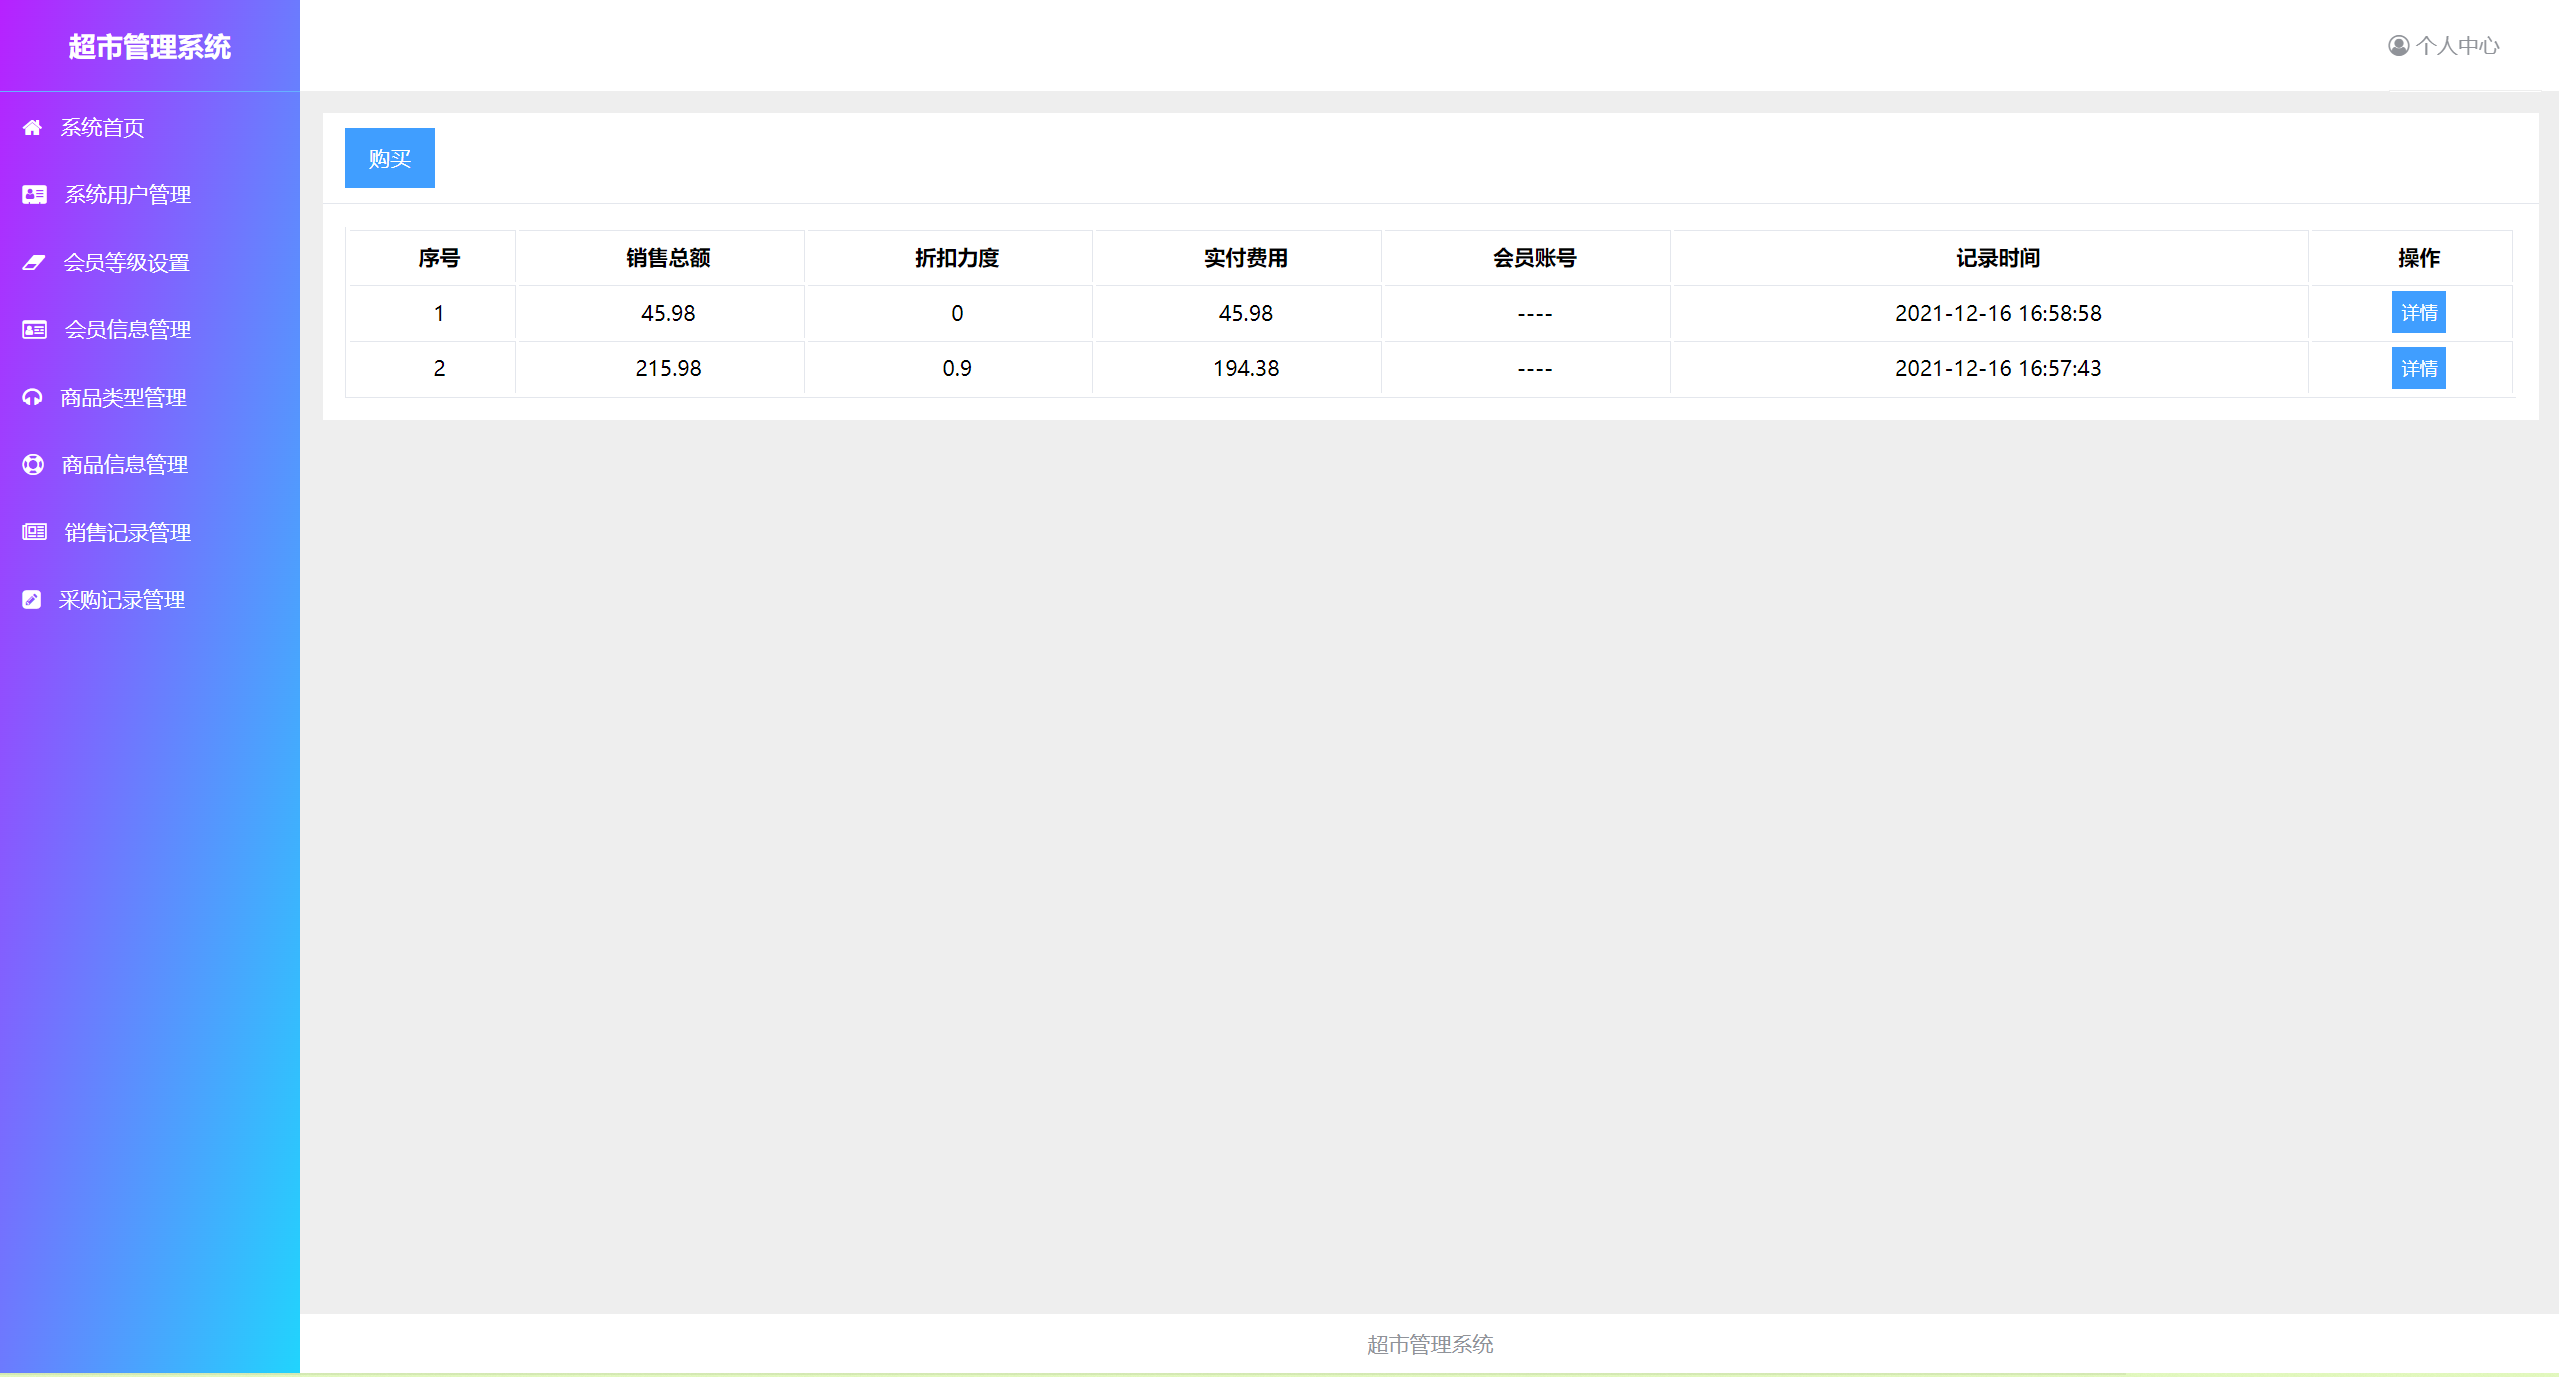The image size is (2559, 1377).
Task: Open 详情 for record 1
Action: point(2418,313)
